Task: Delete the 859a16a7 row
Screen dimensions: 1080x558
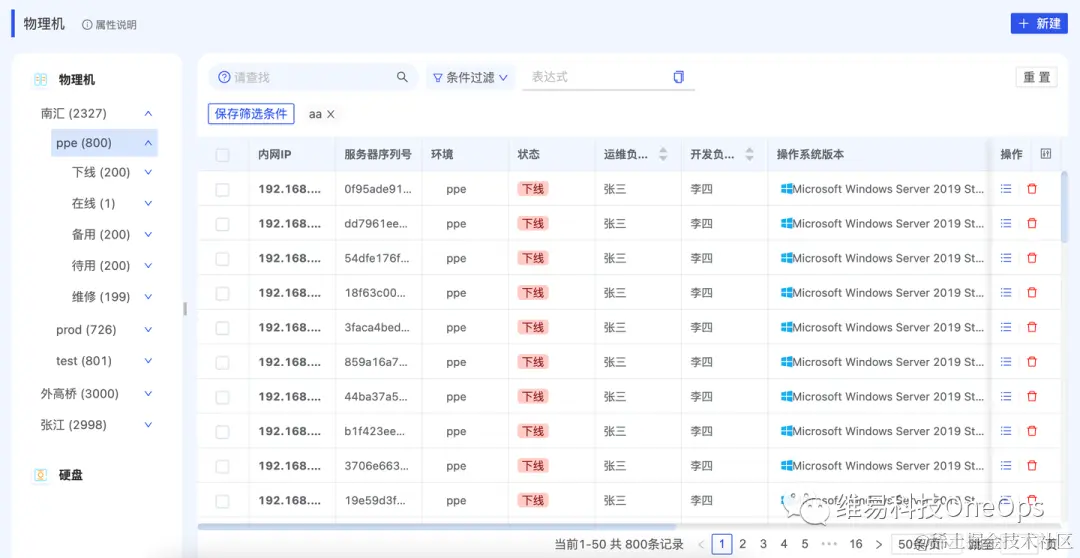Action: pos(1032,362)
